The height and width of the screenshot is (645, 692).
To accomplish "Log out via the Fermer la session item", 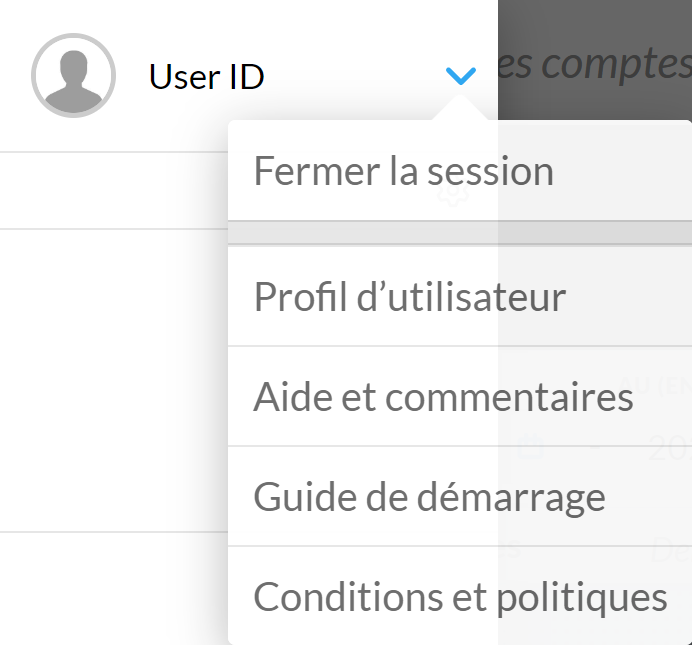I will point(403,171).
